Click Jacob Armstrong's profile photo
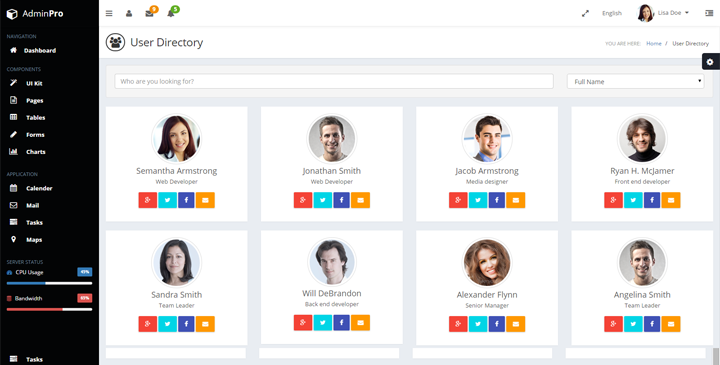Image resolution: width=720 pixels, height=365 pixels. [x=487, y=138]
